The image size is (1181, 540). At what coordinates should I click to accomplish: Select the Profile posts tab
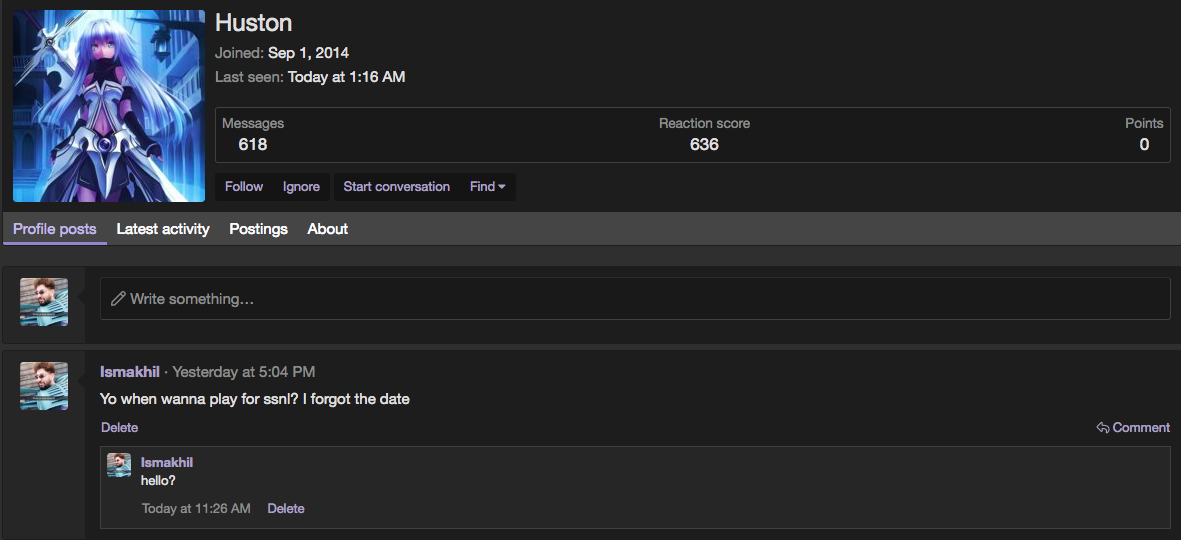[55, 229]
